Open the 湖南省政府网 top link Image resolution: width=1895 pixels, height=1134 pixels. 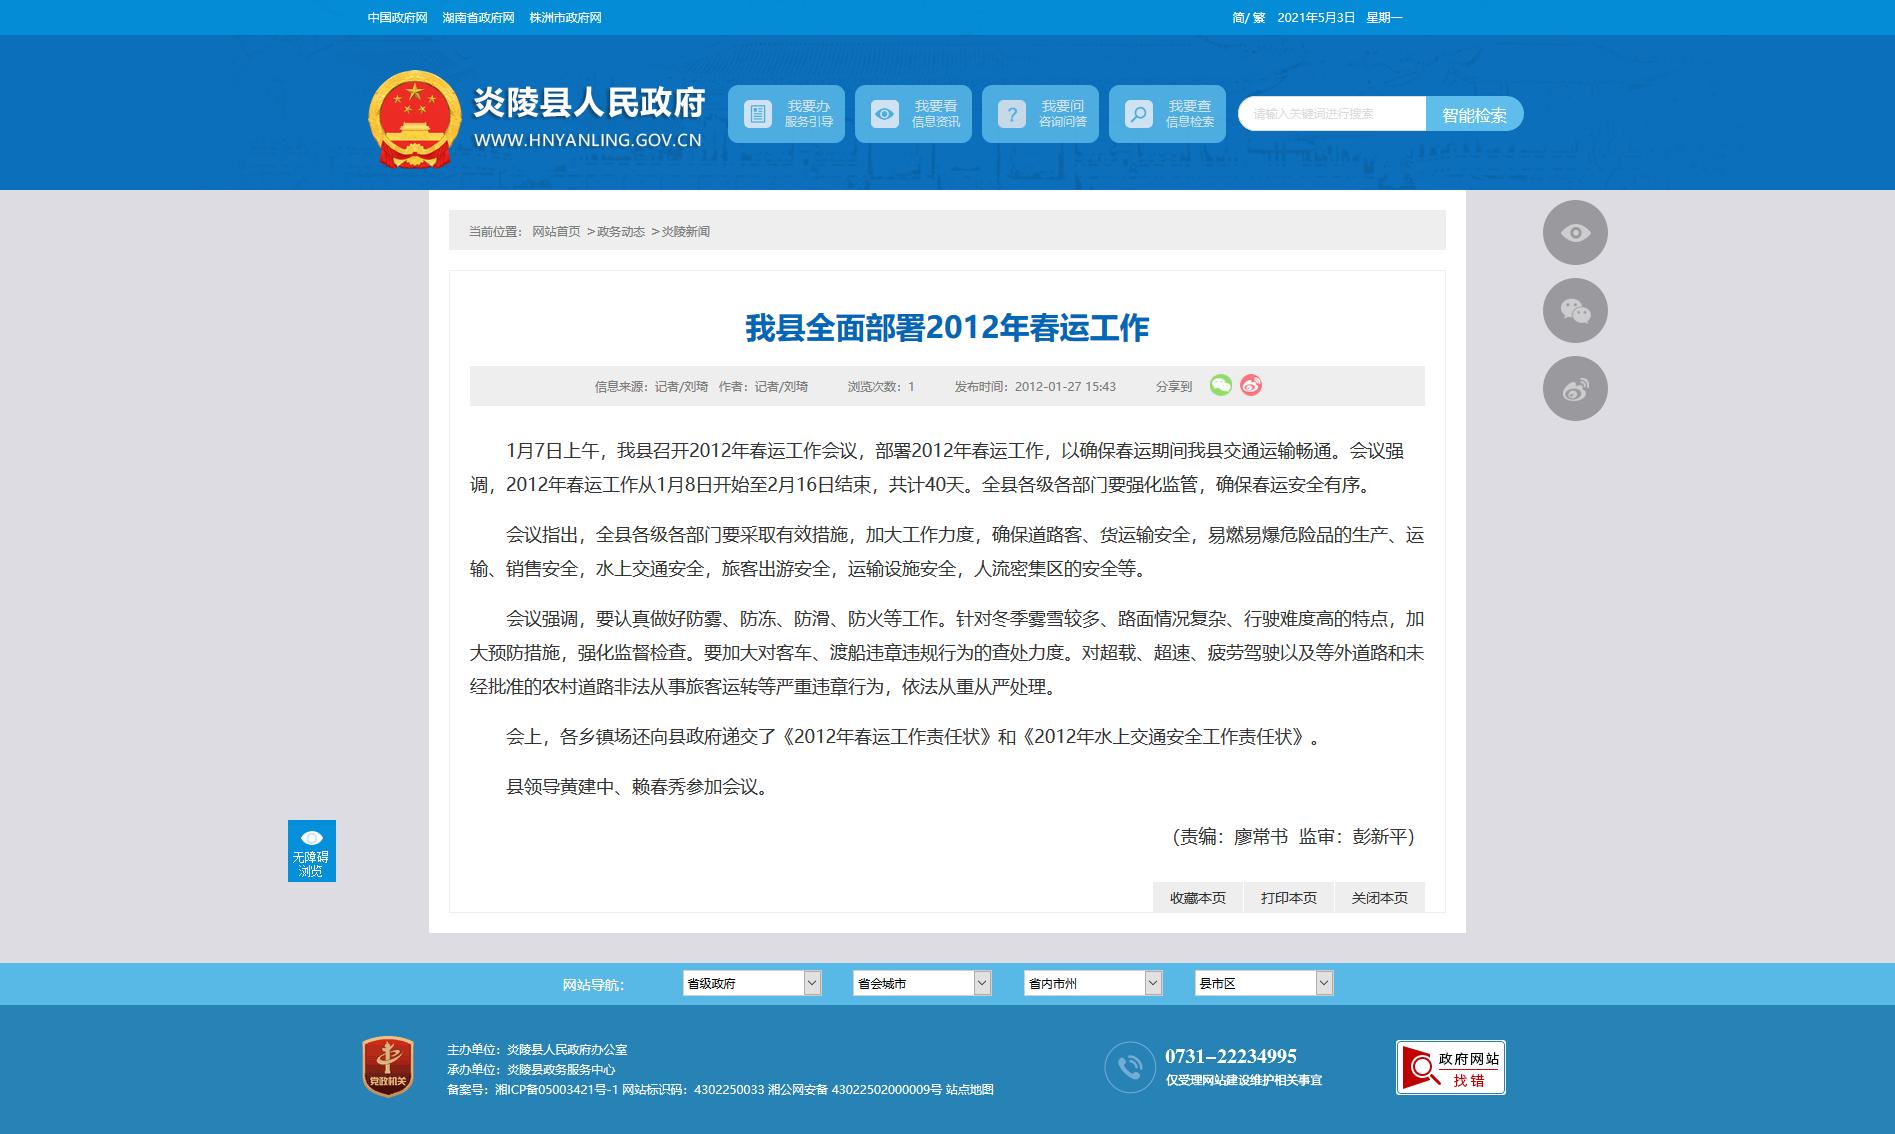pos(478,18)
